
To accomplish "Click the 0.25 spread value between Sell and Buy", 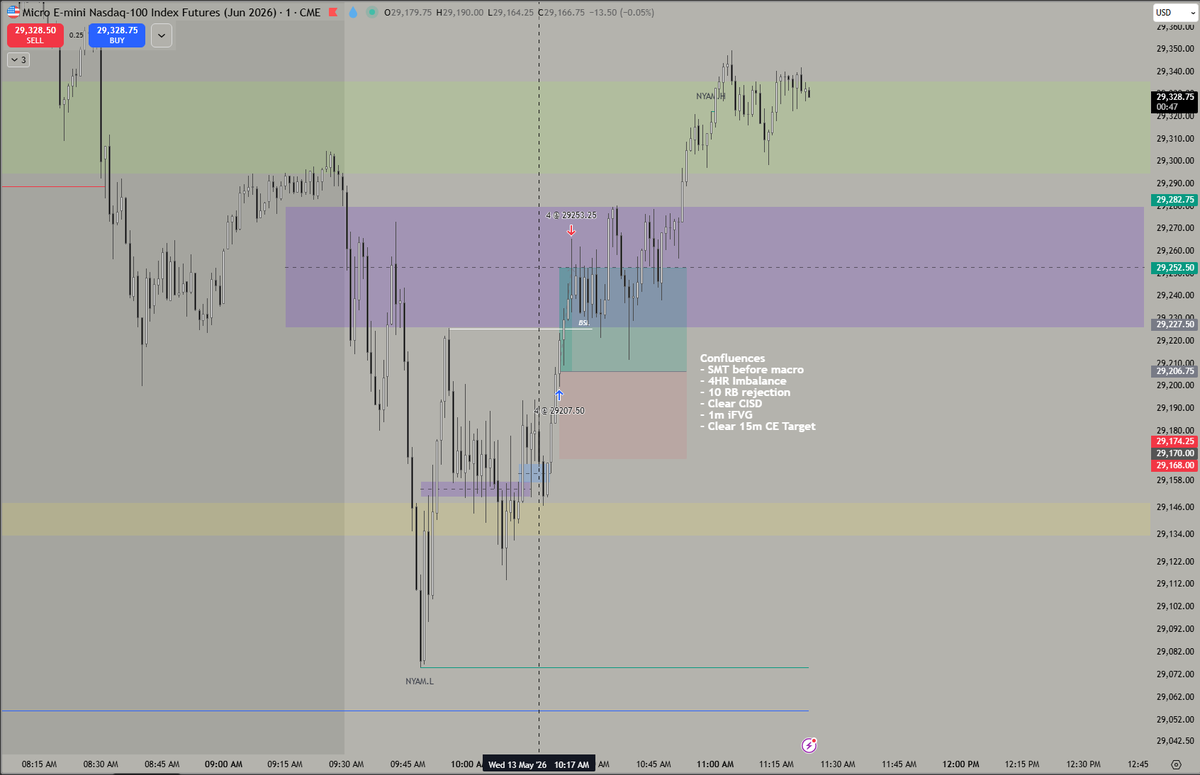I will pyautogui.click(x=76, y=35).
